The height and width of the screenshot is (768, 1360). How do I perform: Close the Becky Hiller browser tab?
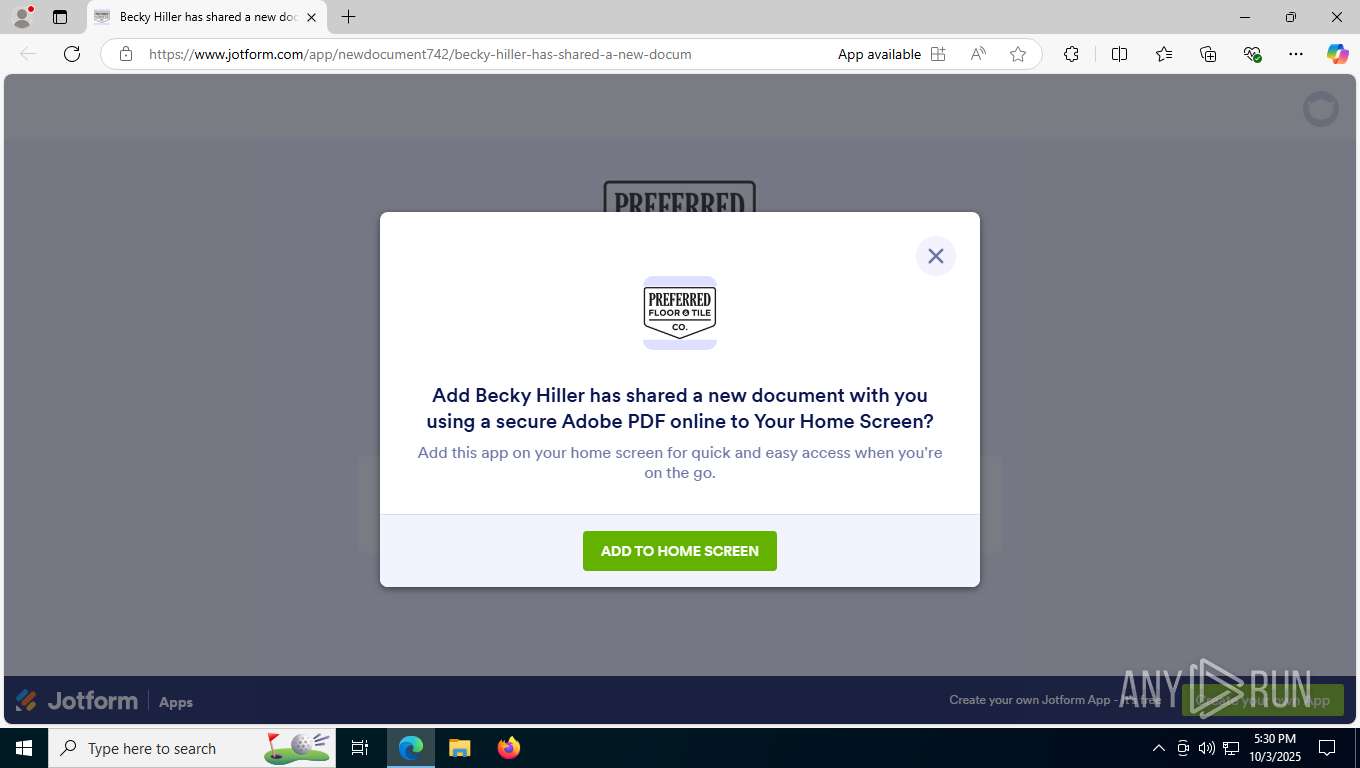pos(311,17)
